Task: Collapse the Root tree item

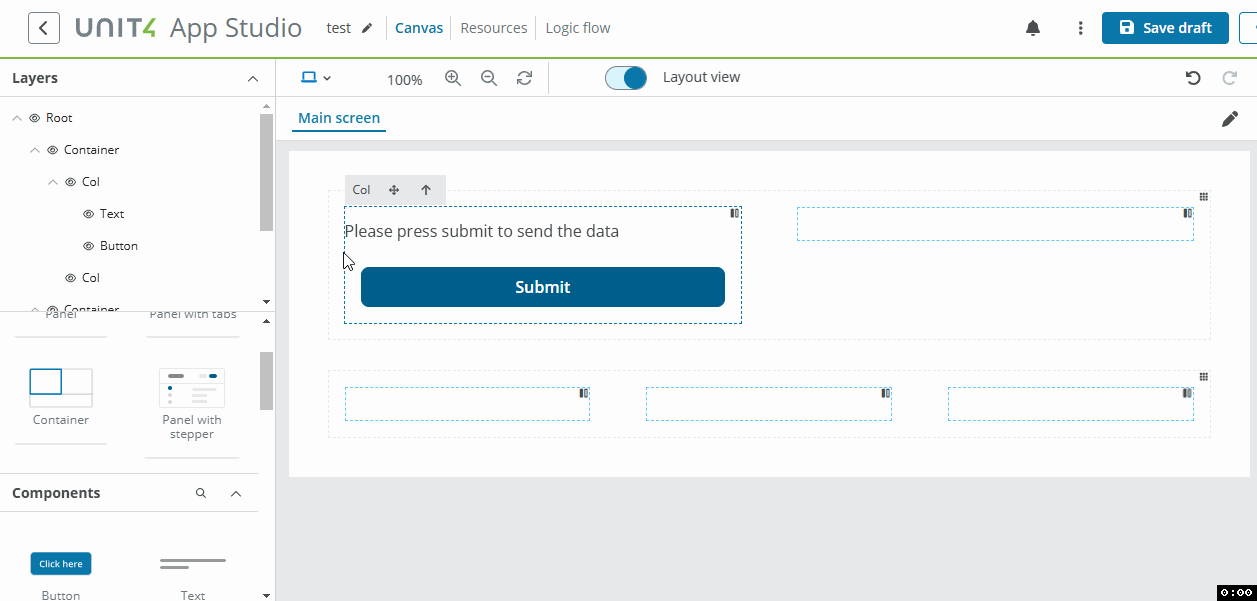Action: click(x=16, y=117)
